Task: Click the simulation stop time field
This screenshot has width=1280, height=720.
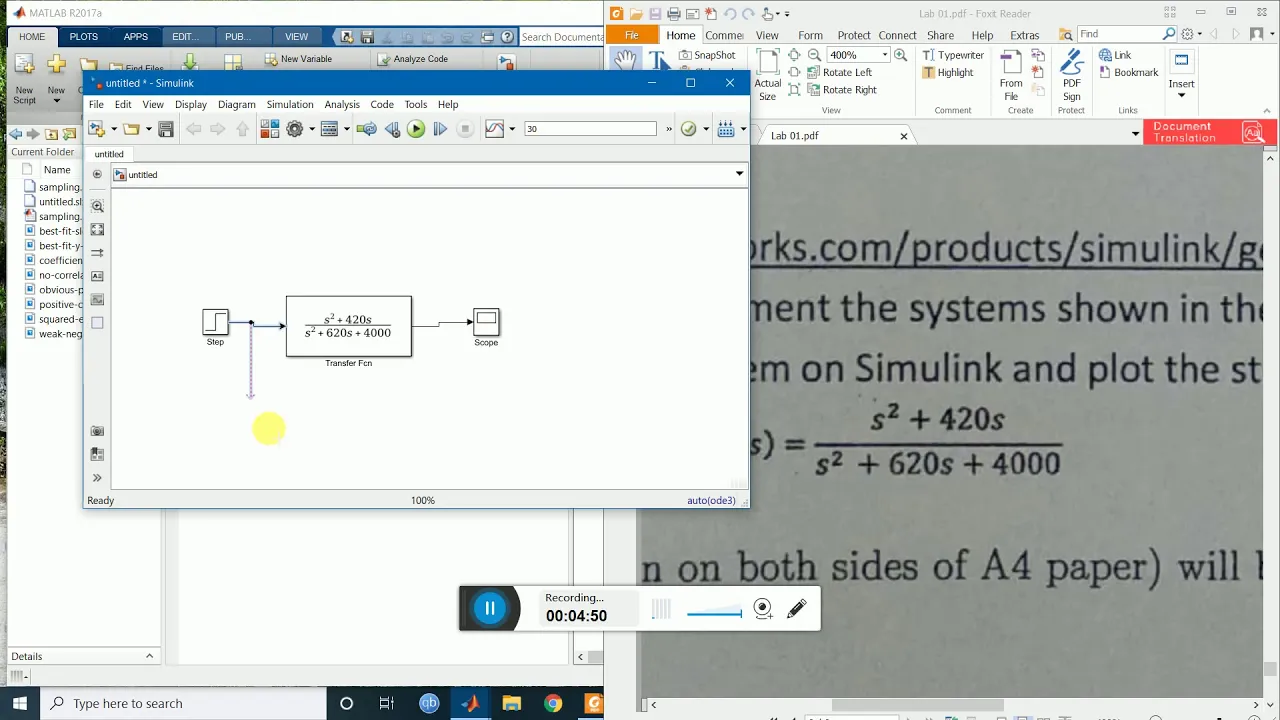Action: [x=590, y=129]
